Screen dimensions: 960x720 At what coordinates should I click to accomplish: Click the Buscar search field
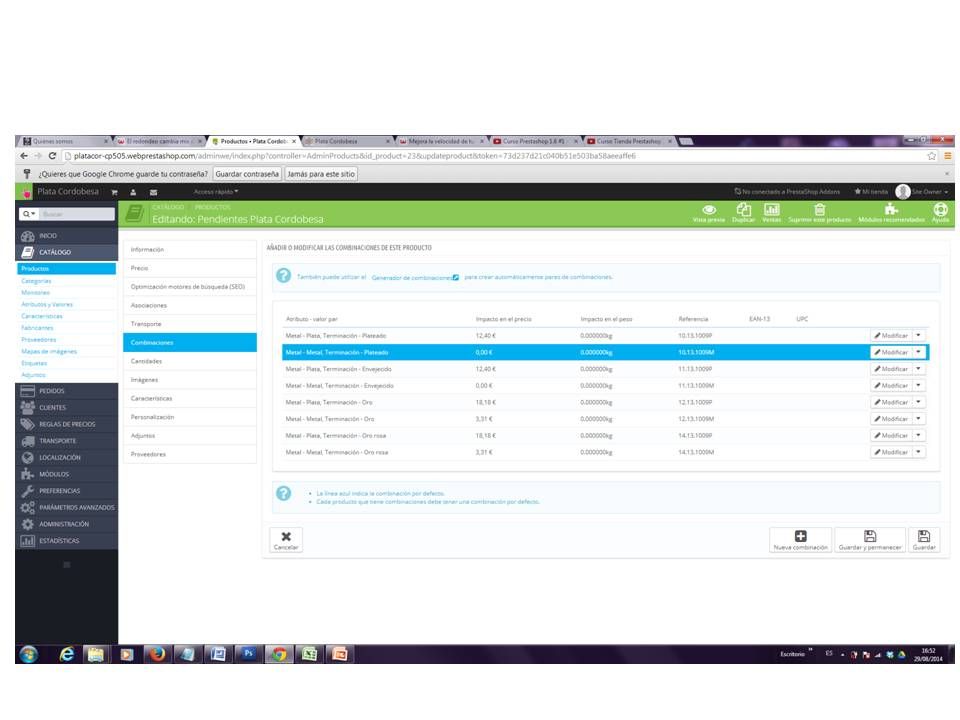pyautogui.click(x=77, y=214)
